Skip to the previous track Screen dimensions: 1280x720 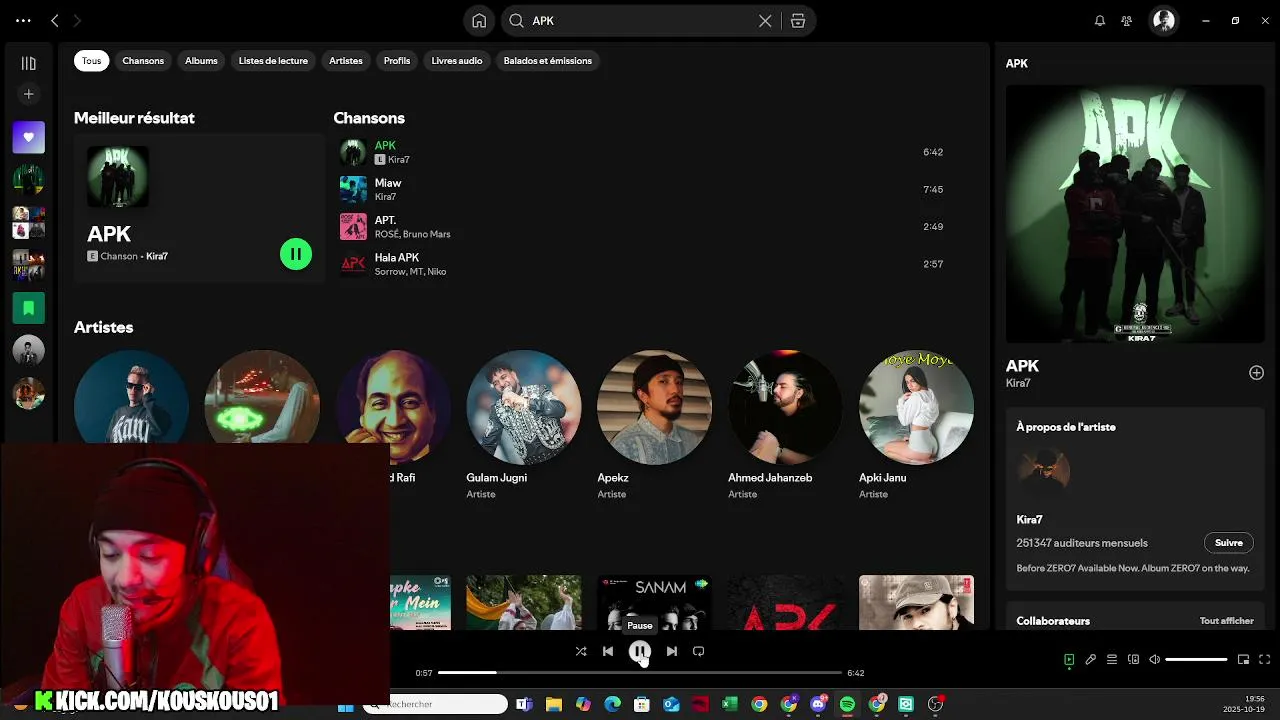(608, 651)
